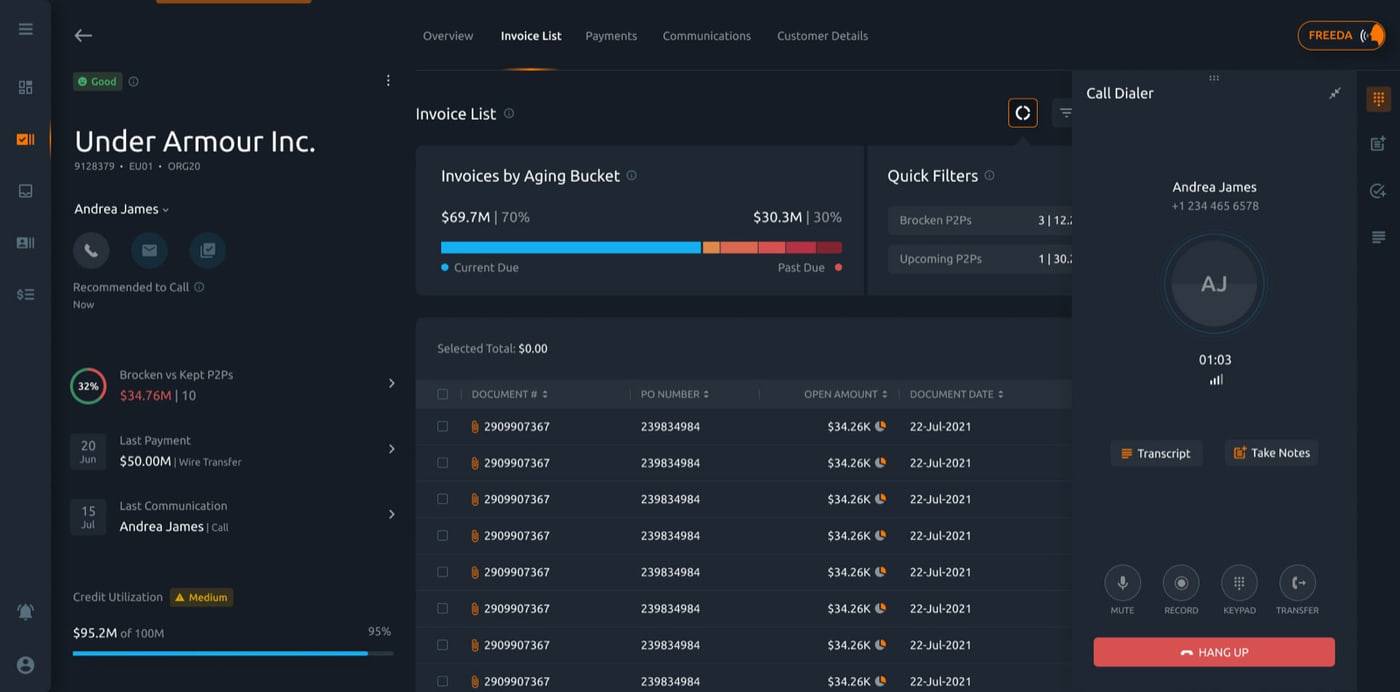Click the Take Notes button
This screenshot has height=692, width=1400.
coord(1271,453)
